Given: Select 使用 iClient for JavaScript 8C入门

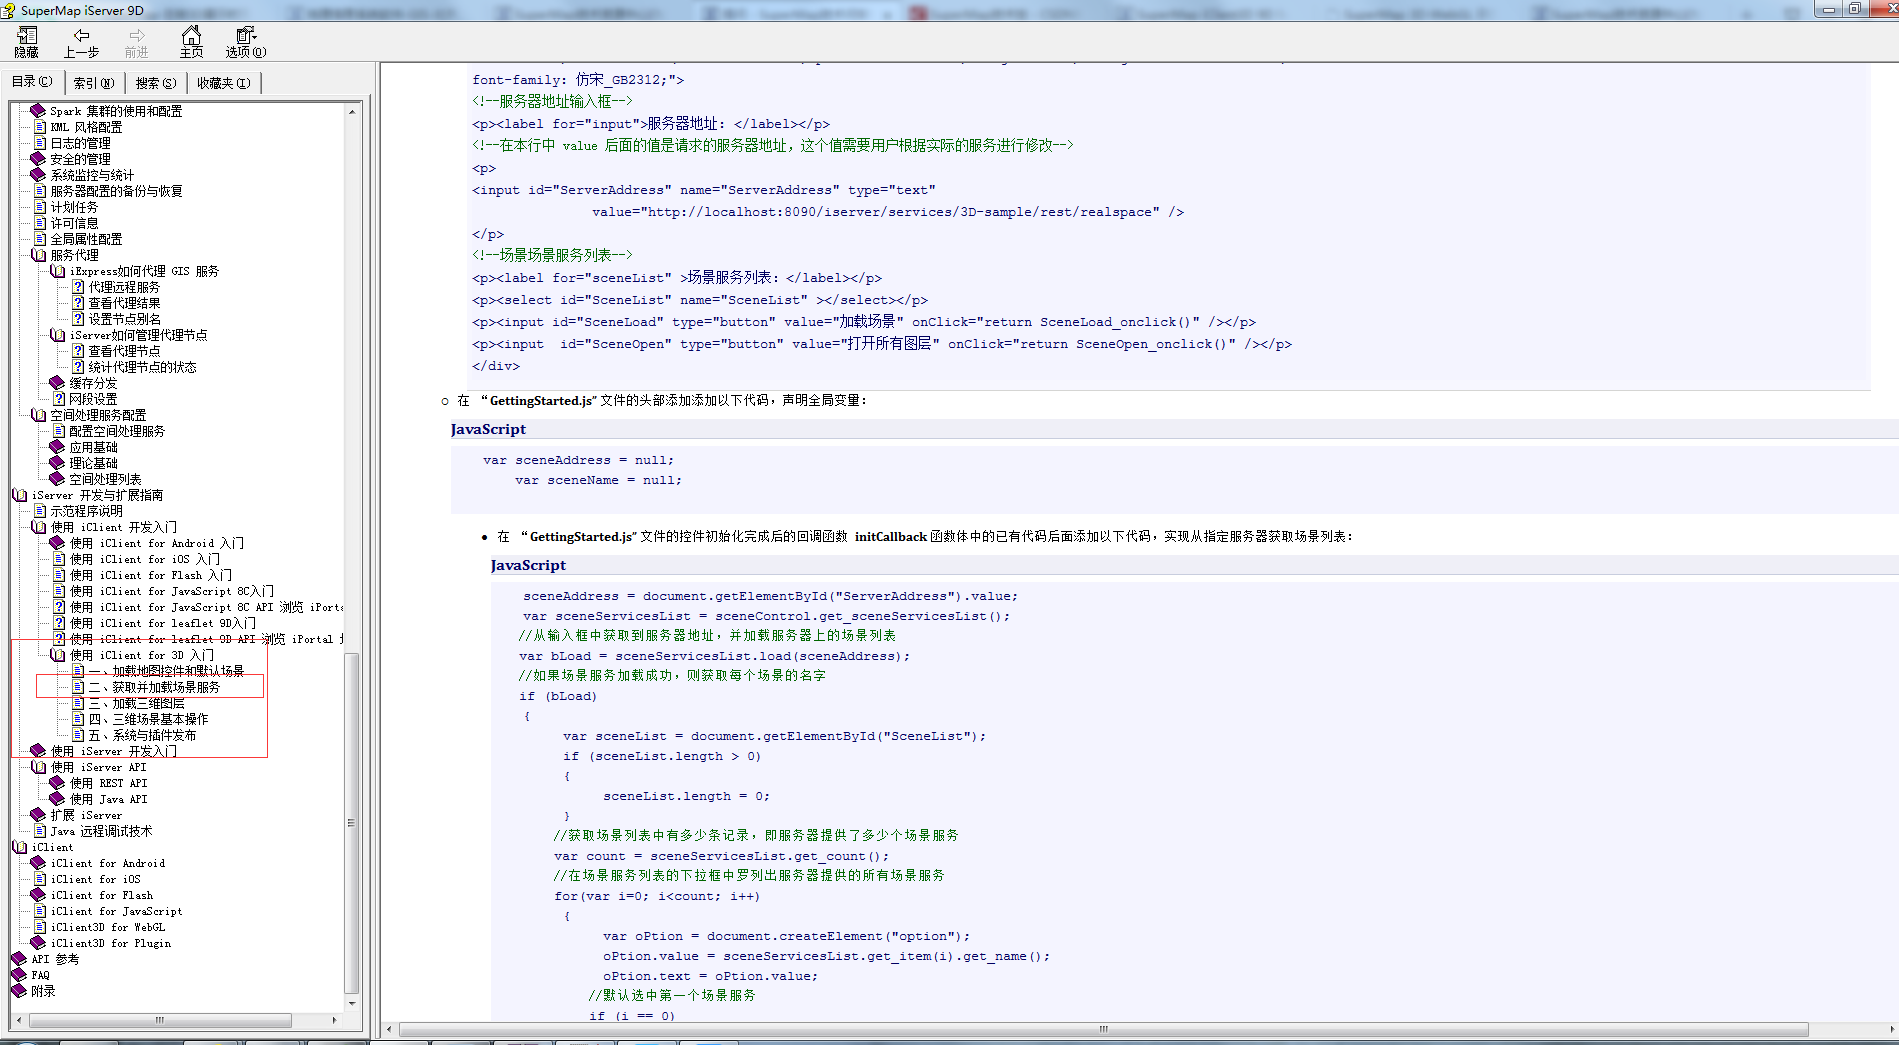Looking at the screenshot, I should tap(172, 591).
